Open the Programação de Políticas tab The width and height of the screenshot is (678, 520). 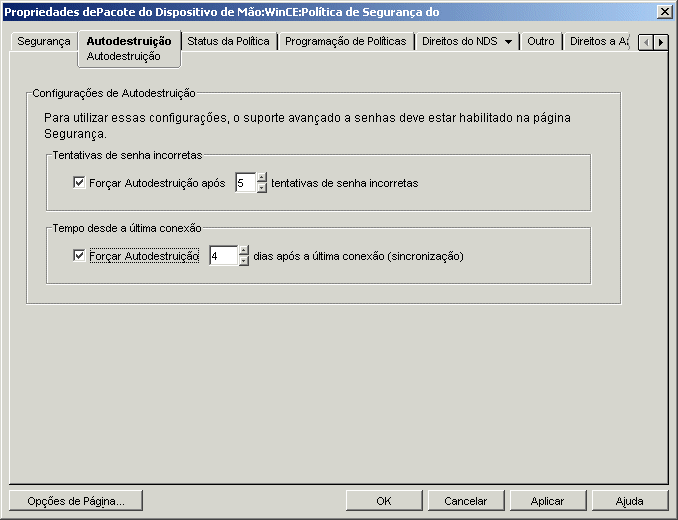[345, 41]
